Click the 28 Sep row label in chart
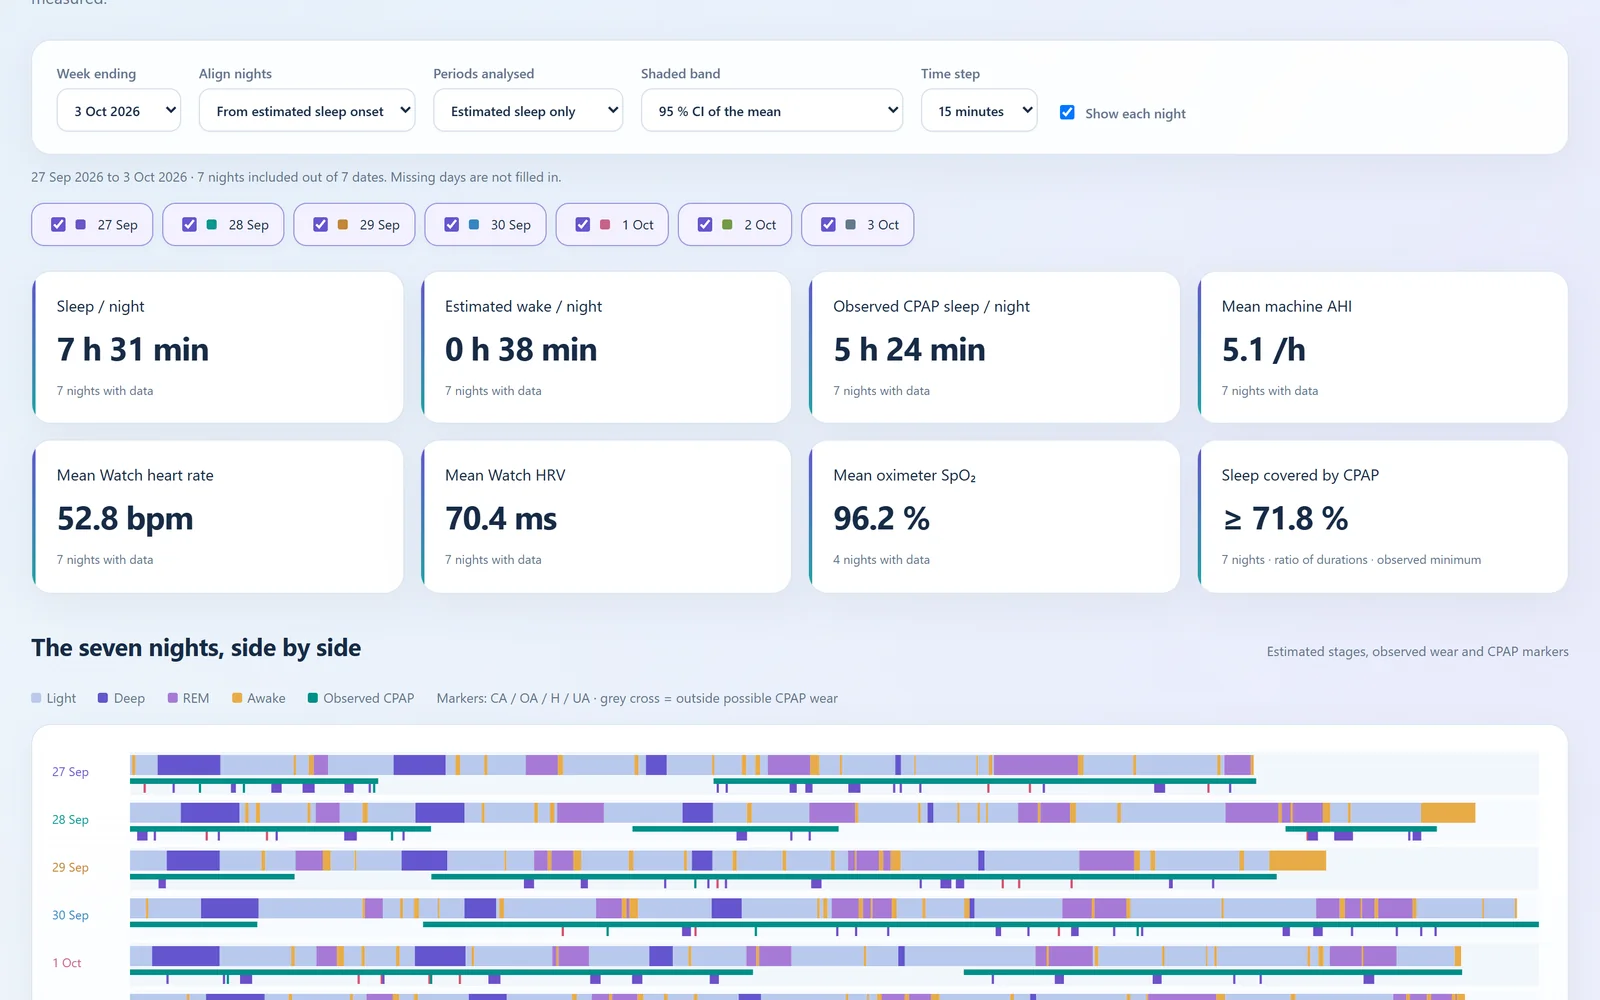 (x=70, y=820)
